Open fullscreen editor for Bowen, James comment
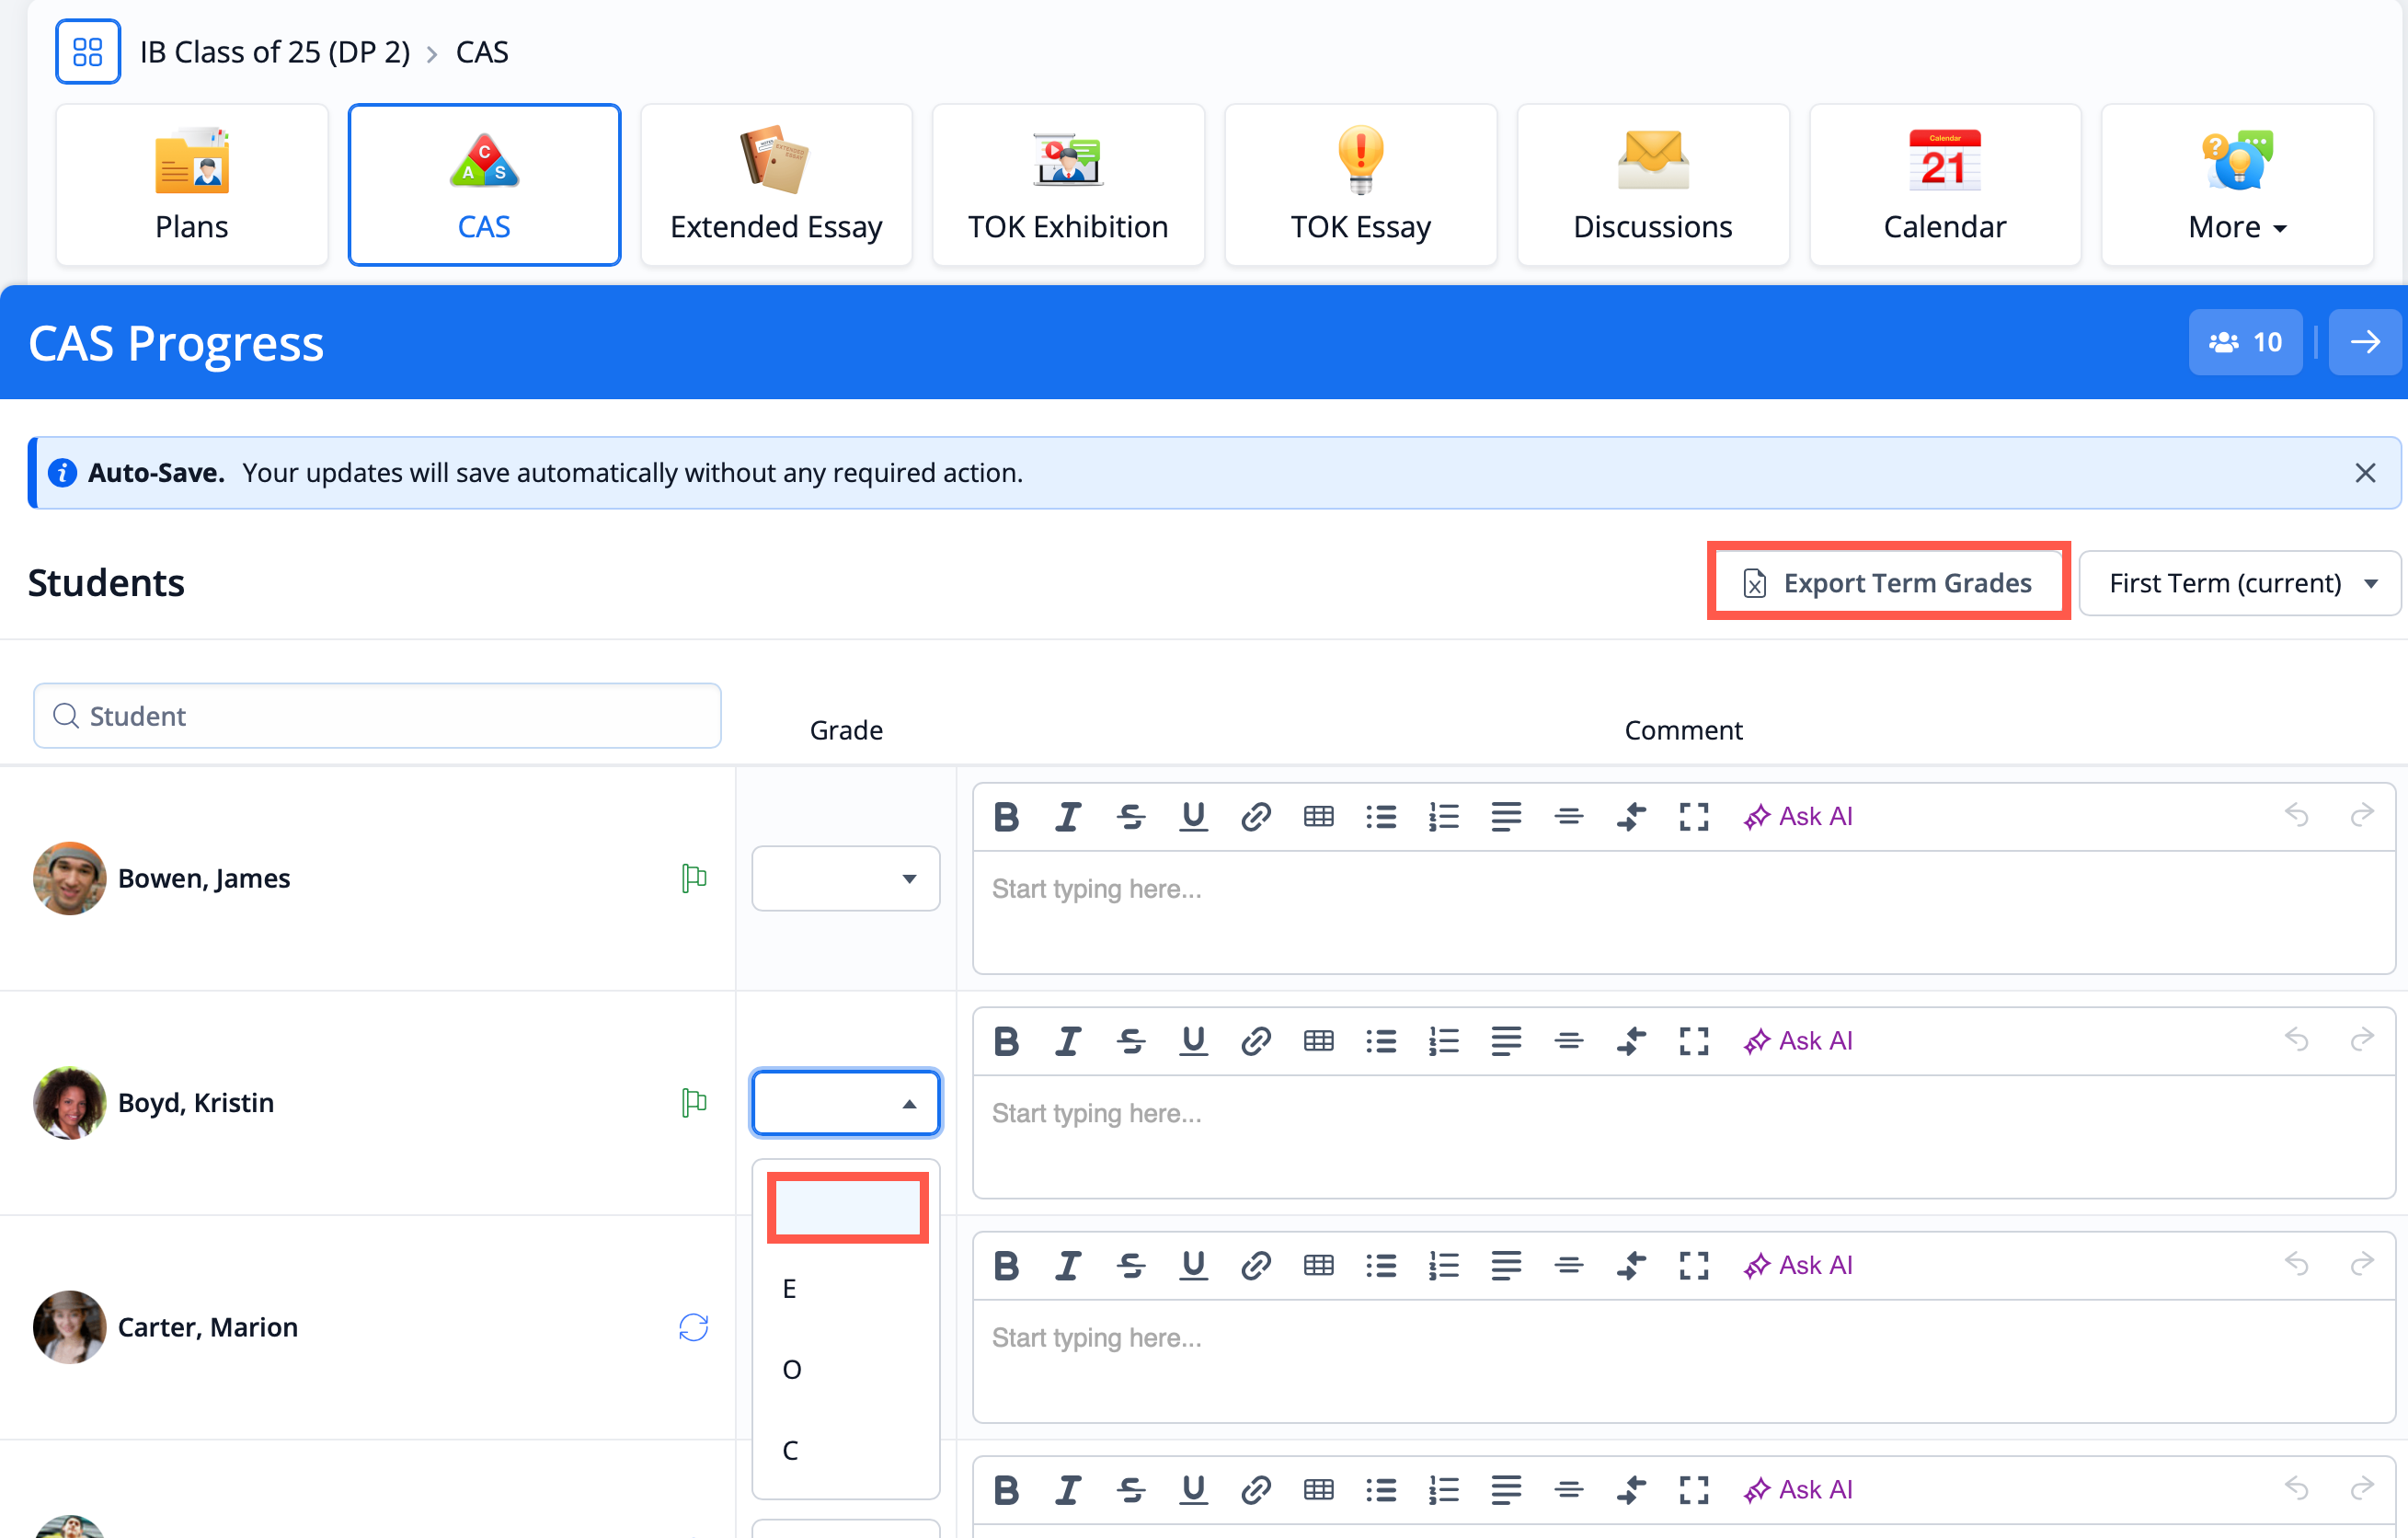The height and width of the screenshot is (1538, 2408). coord(1694,817)
